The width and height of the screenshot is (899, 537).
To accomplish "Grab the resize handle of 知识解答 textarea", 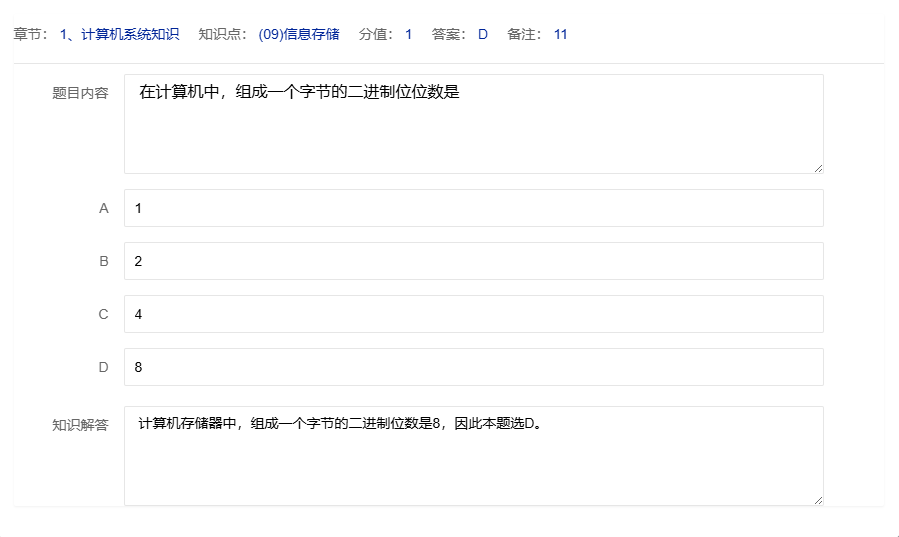I will (818, 500).
